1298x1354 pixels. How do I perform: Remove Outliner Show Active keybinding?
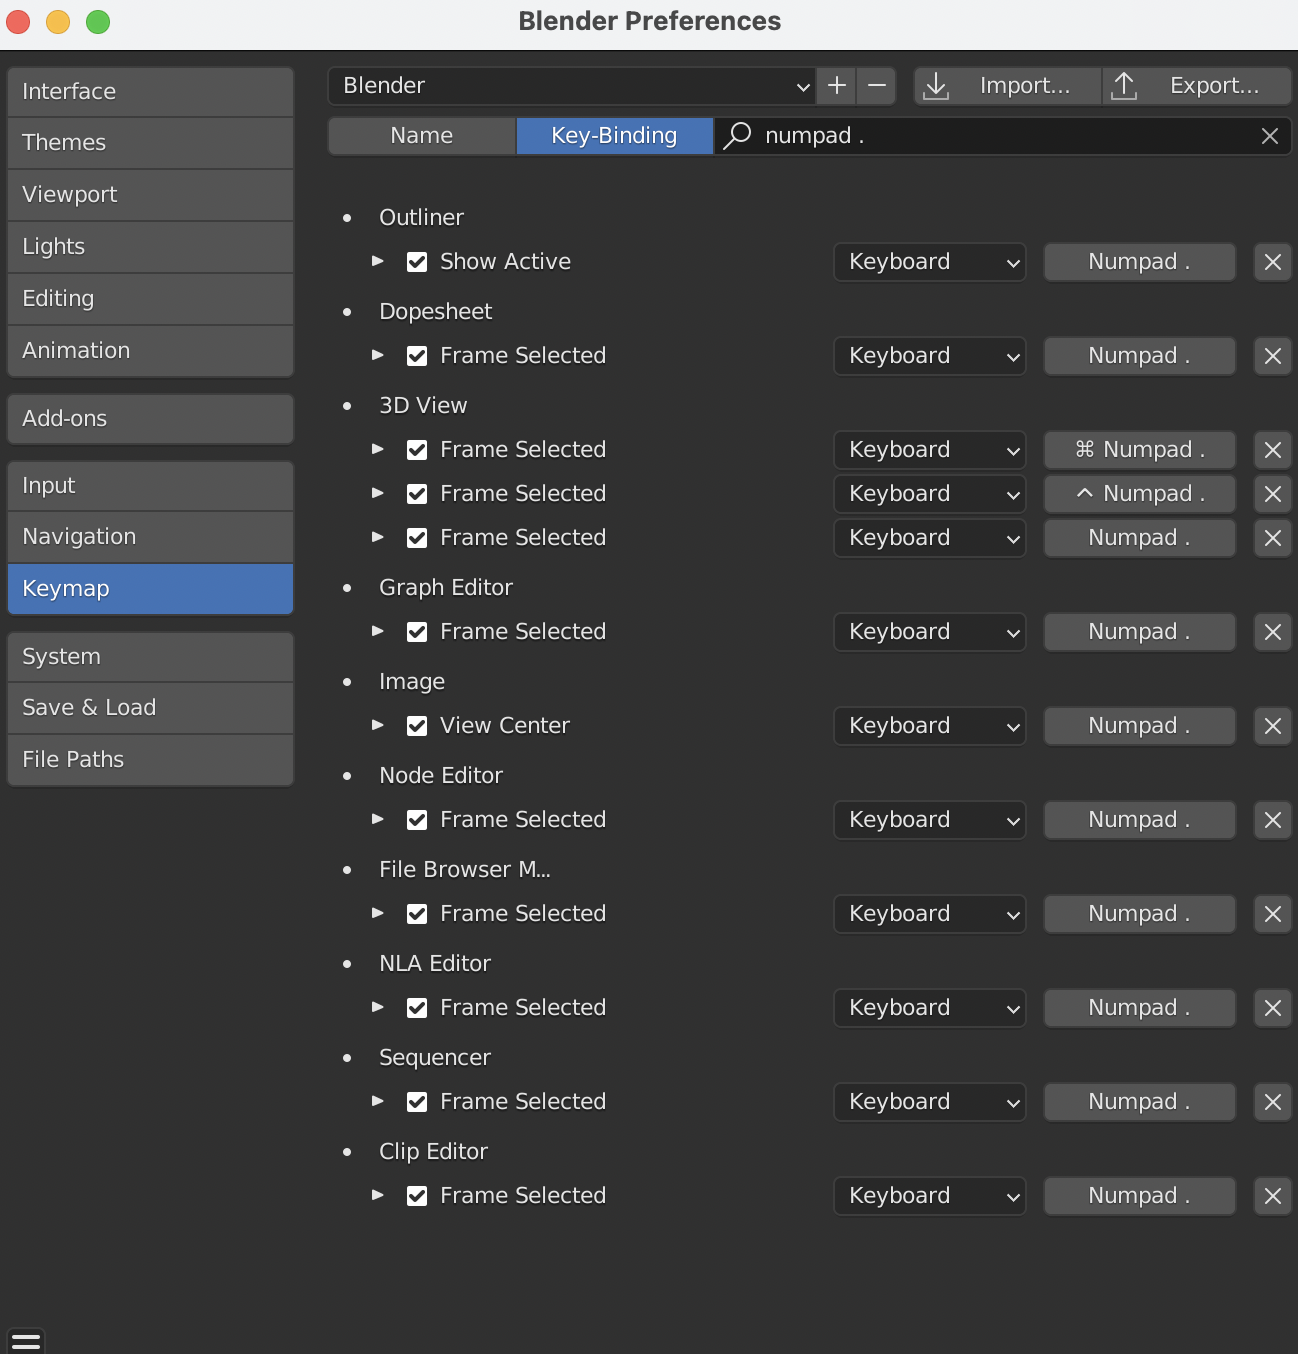tap(1273, 262)
